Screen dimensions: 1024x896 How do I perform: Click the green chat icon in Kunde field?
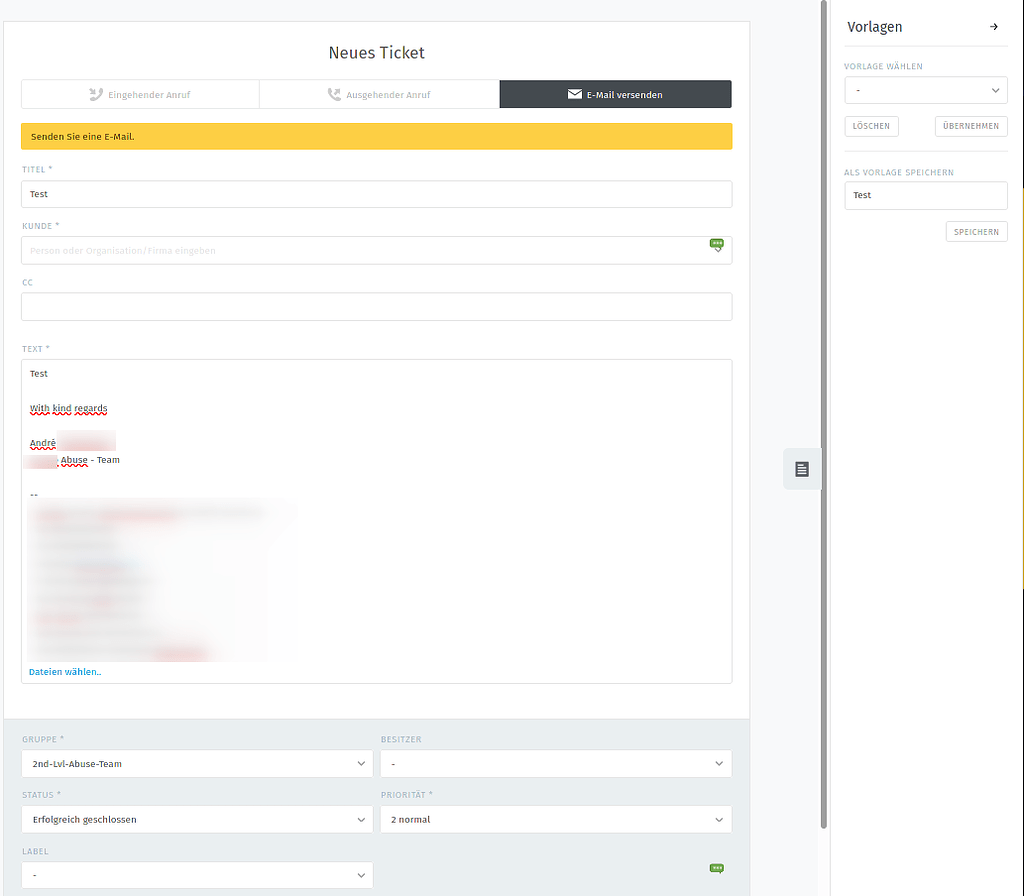[716, 245]
